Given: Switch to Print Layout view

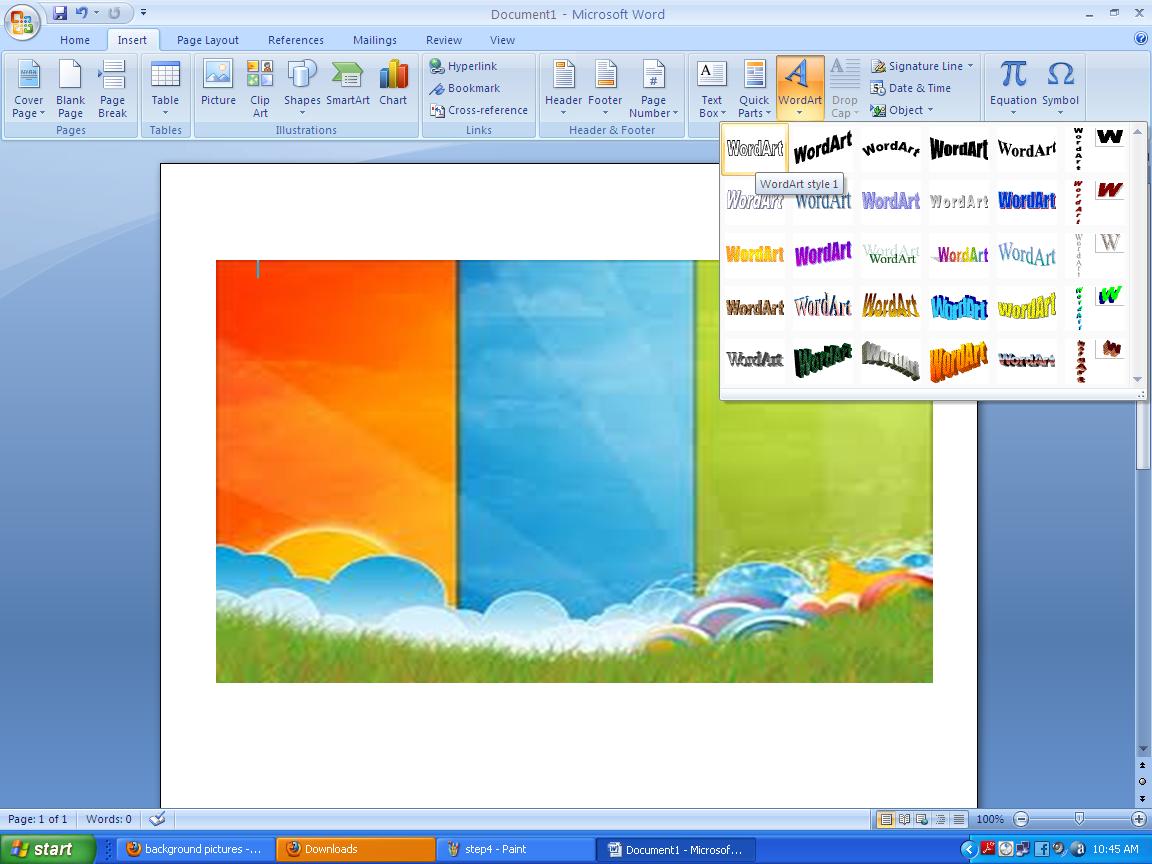Looking at the screenshot, I should click(886, 818).
